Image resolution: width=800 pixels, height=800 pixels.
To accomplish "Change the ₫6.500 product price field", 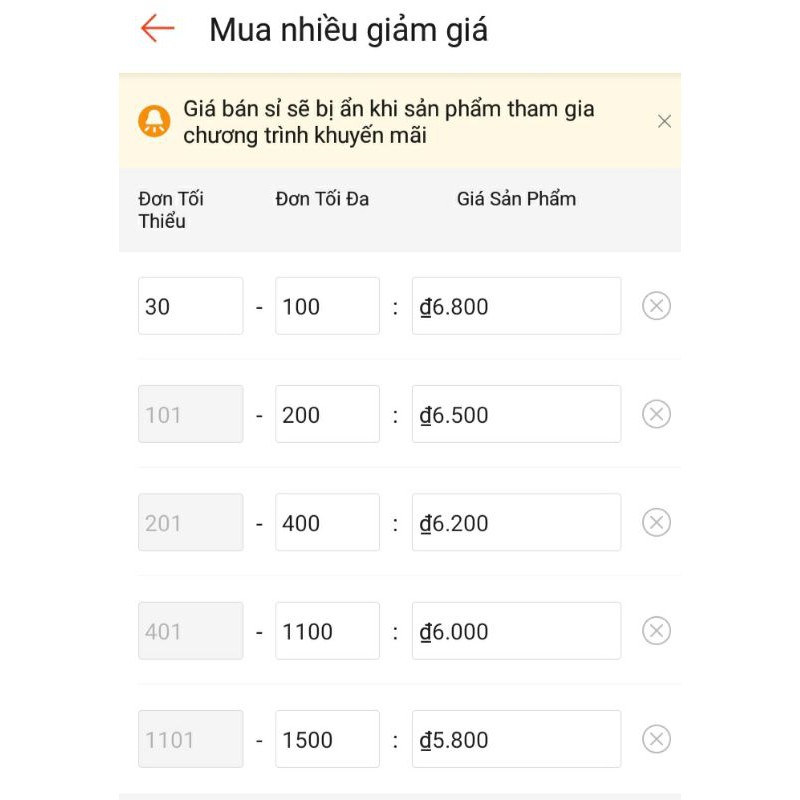I will click(x=516, y=414).
